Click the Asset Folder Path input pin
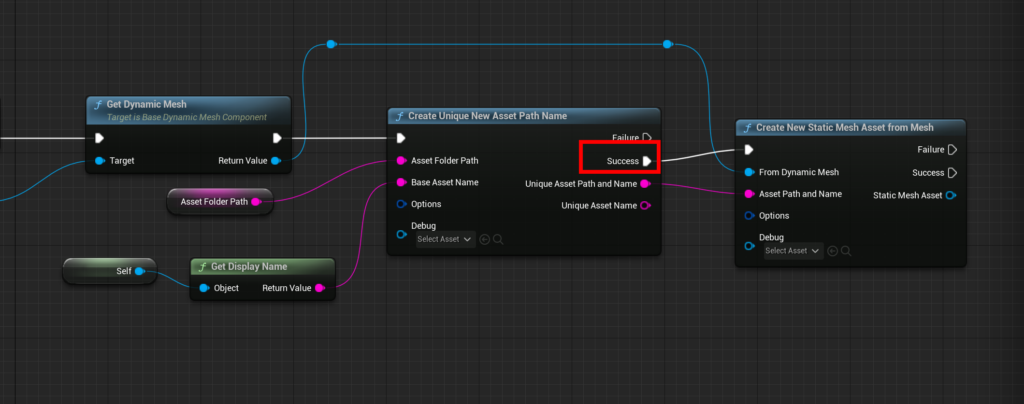Viewport: 1024px width, 404px height. (x=401, y=161)
